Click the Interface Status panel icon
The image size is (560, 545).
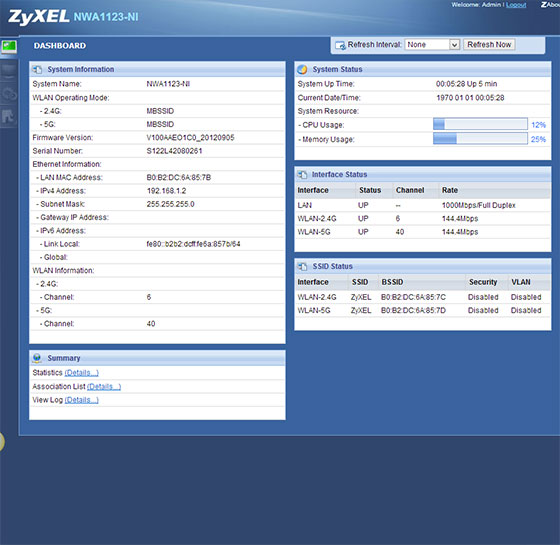pos(302,175)
